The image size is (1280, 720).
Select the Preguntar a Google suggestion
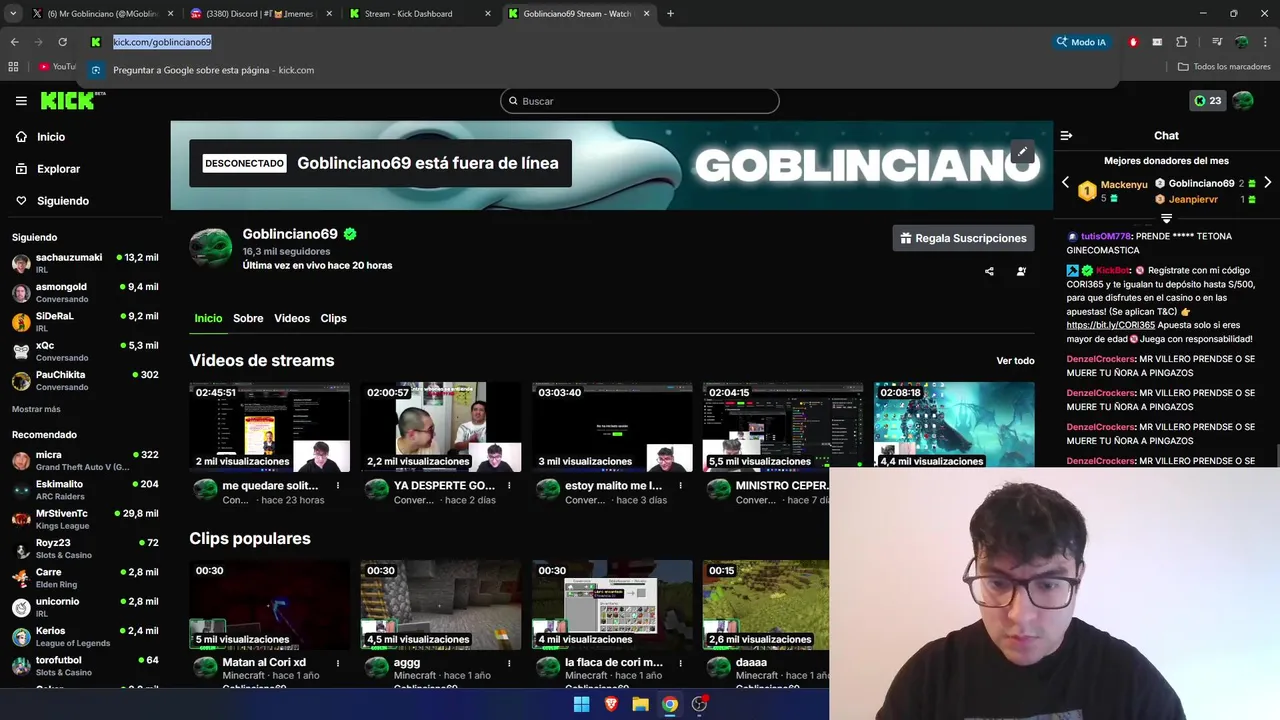point(600,70)
